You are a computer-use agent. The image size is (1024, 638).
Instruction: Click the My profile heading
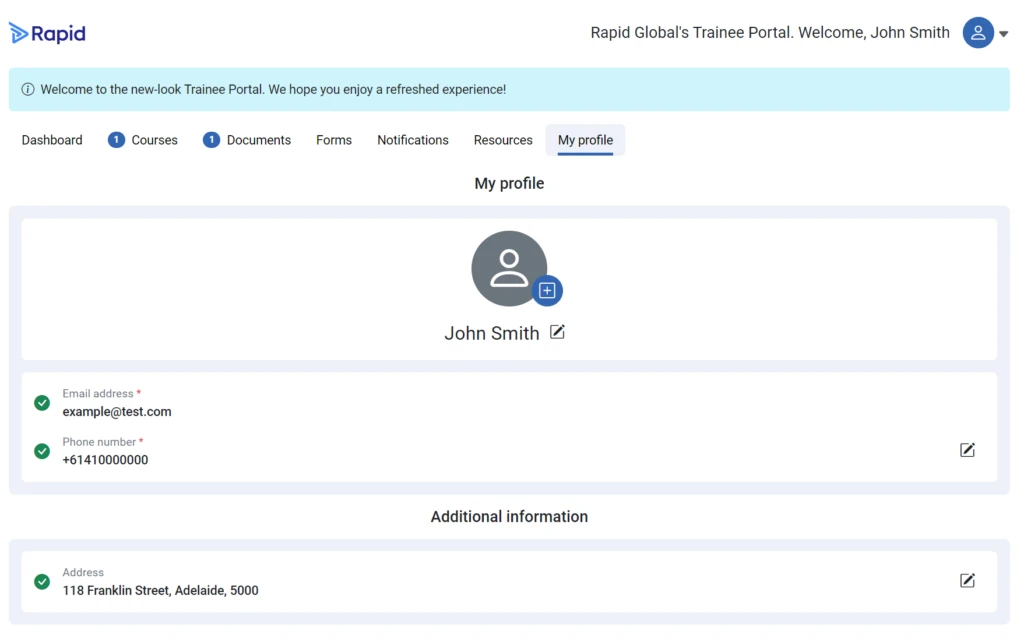509,183
